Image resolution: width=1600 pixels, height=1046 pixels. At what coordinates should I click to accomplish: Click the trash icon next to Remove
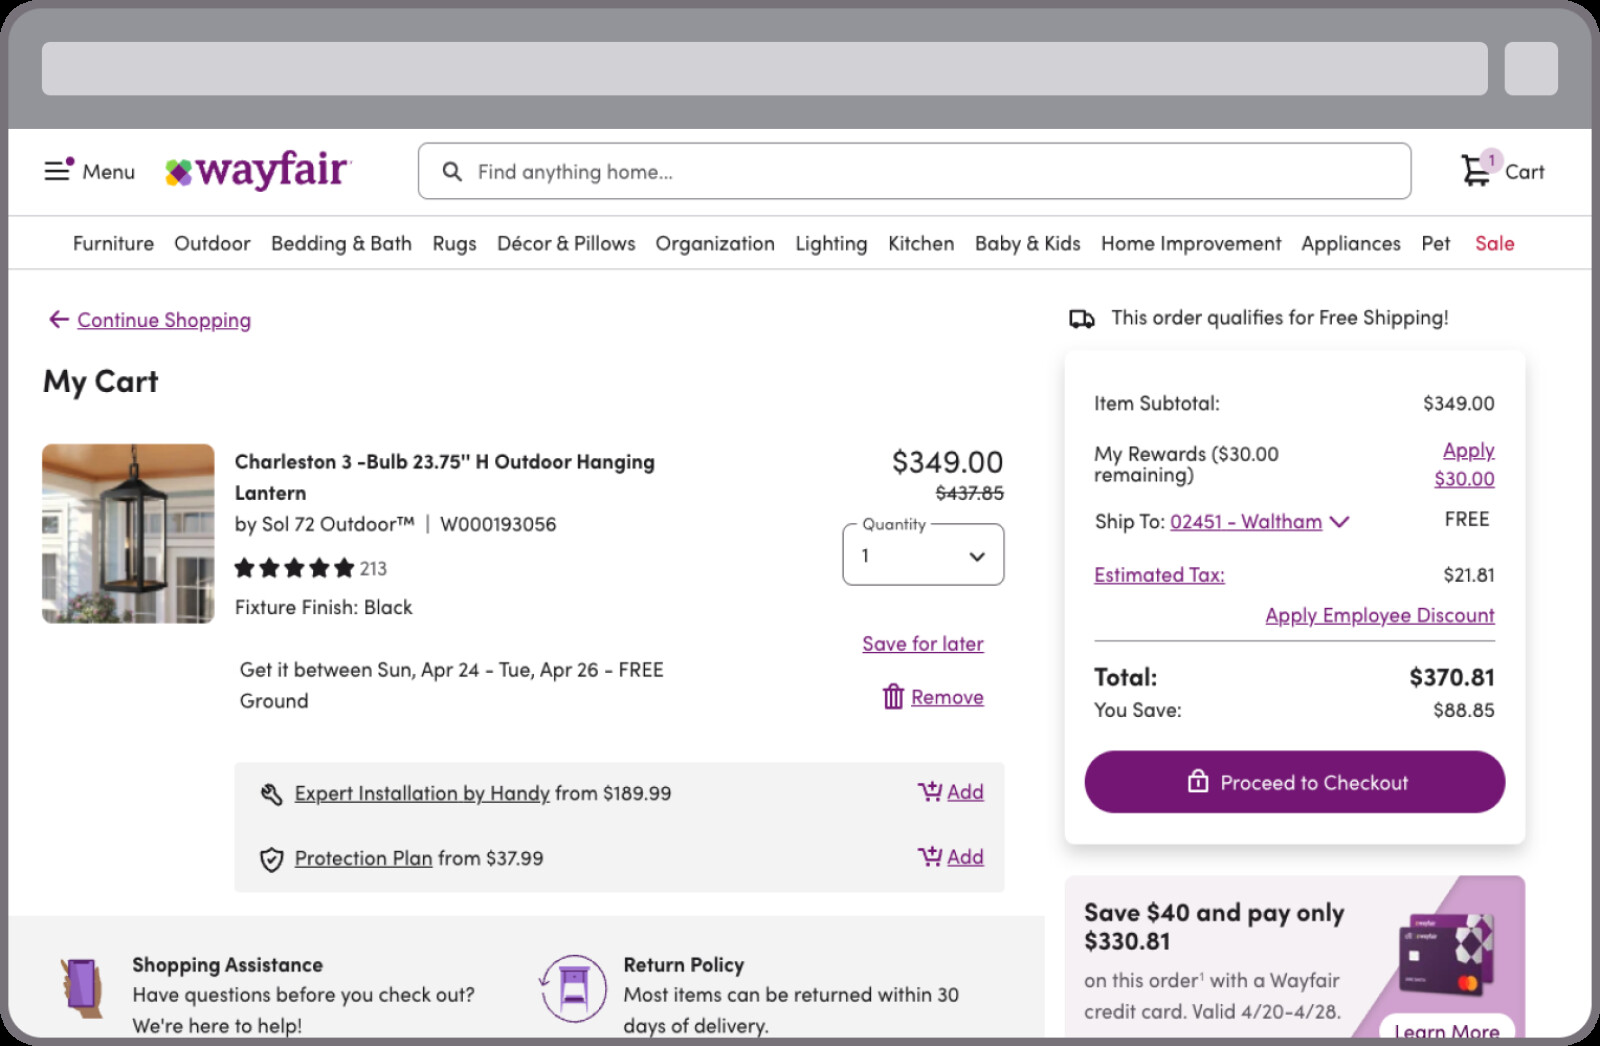891,697
